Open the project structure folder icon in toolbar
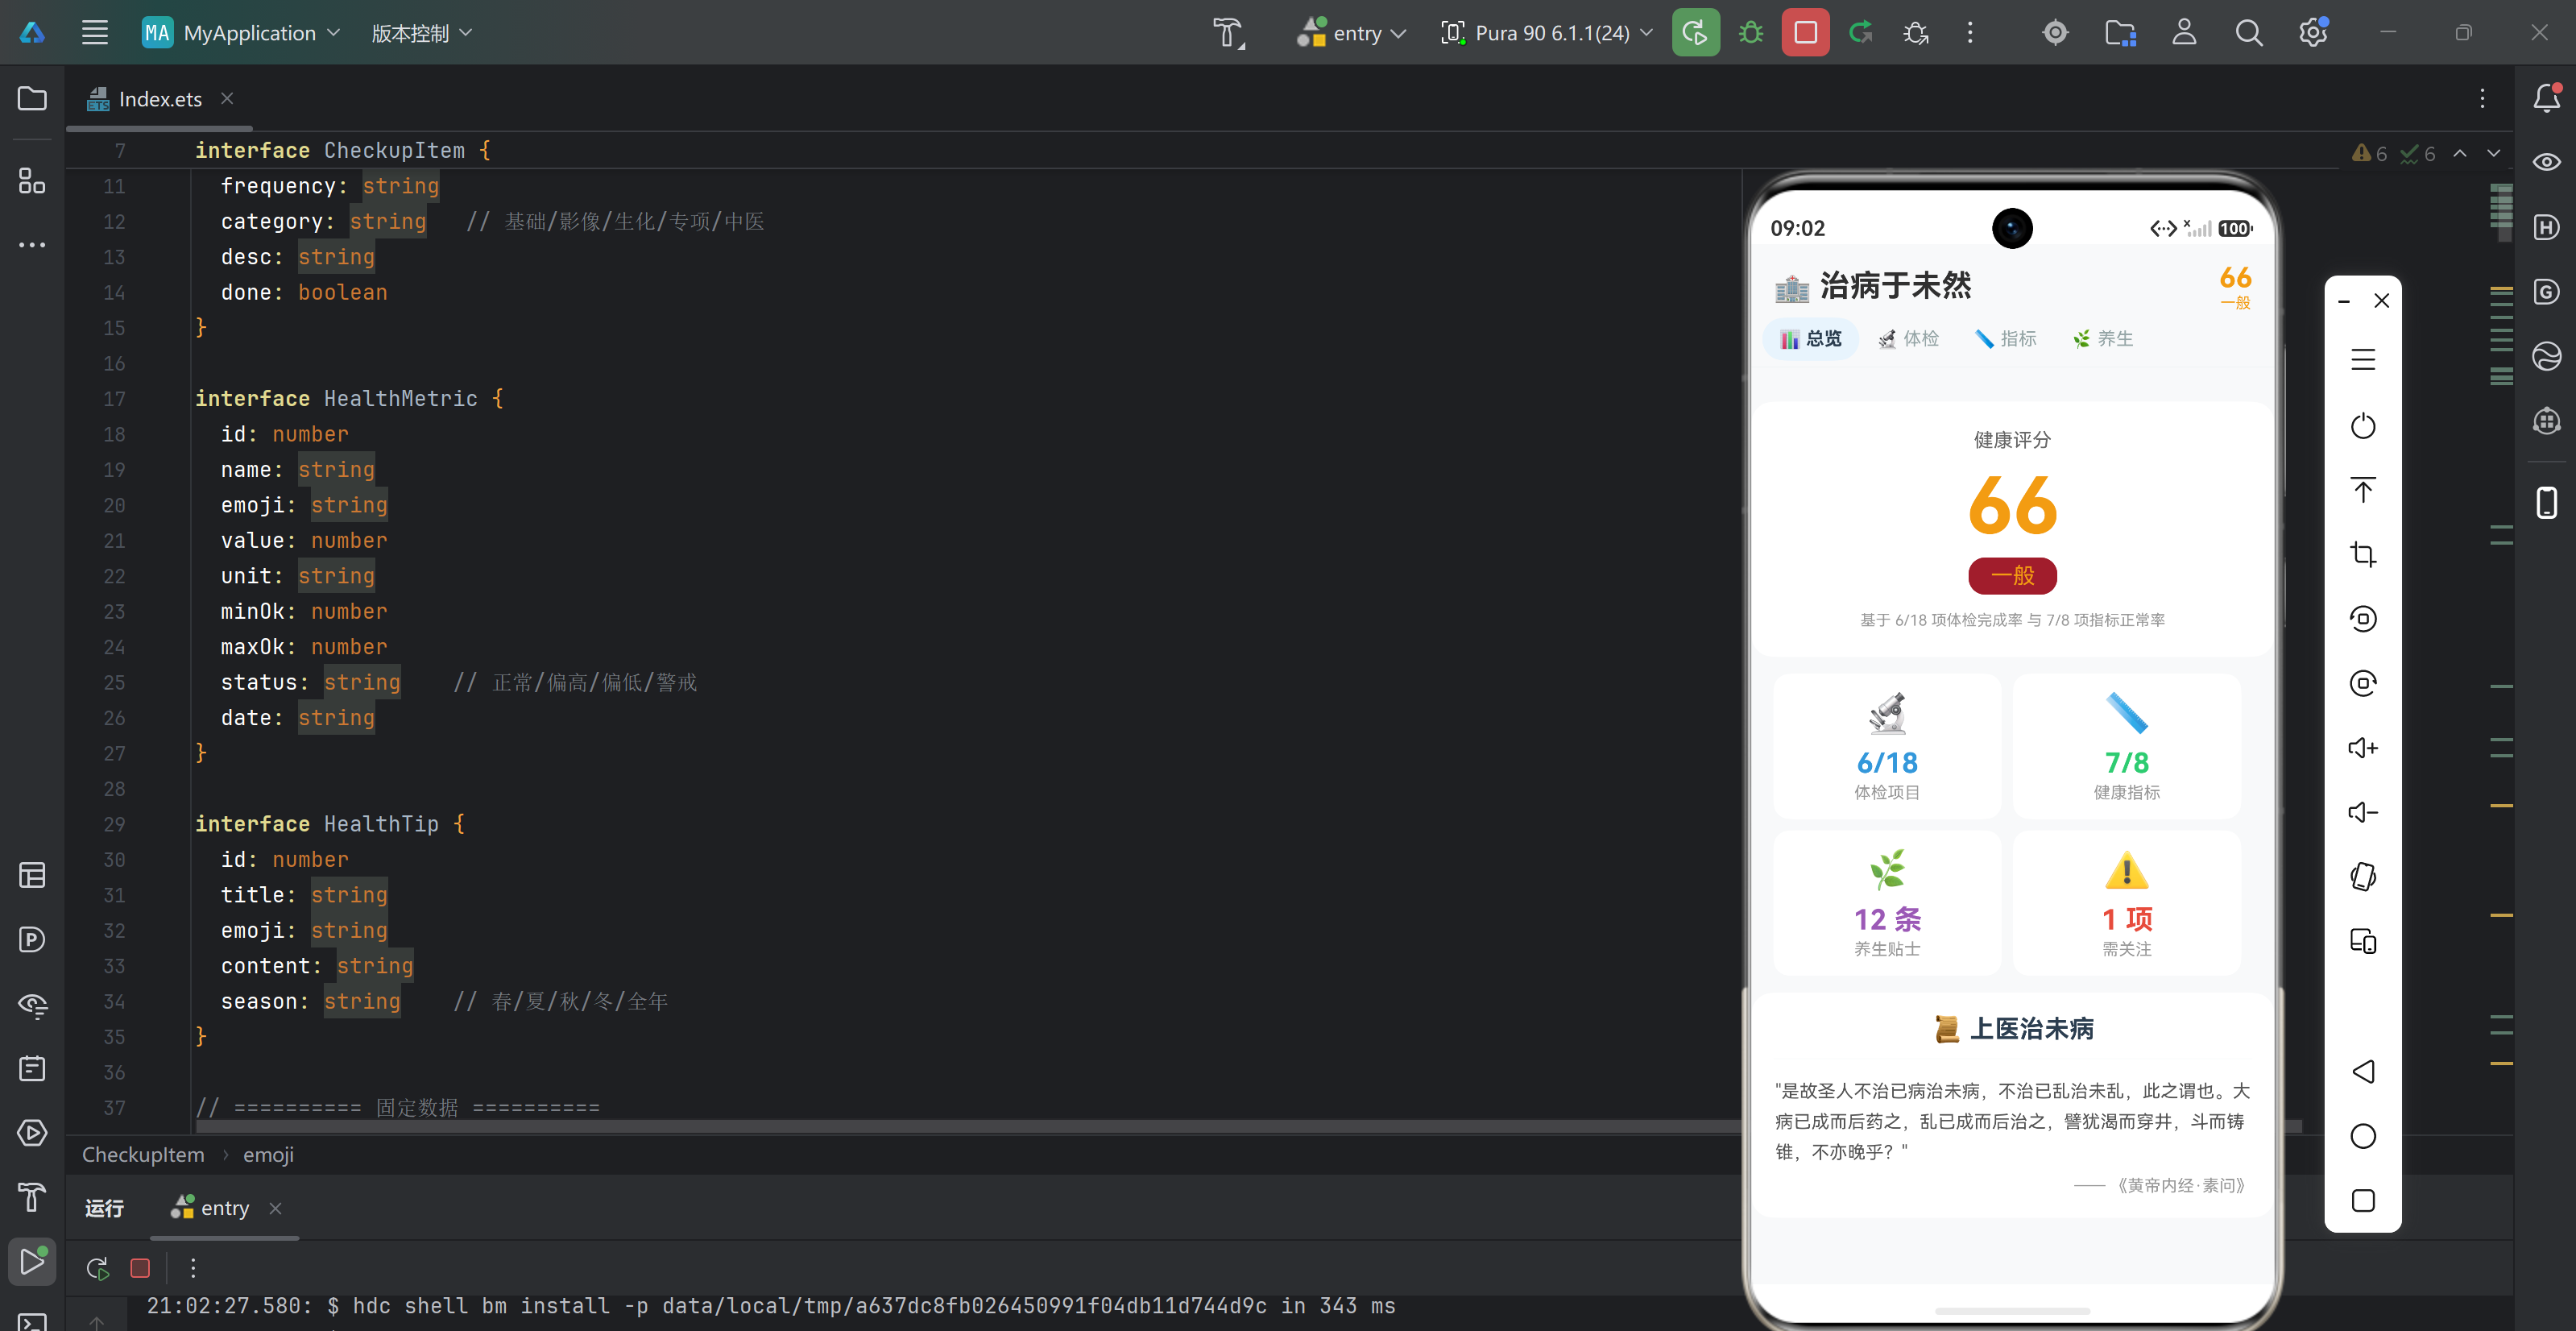This screenshot has height=1331, width=2576. [x=2120, y=33]
